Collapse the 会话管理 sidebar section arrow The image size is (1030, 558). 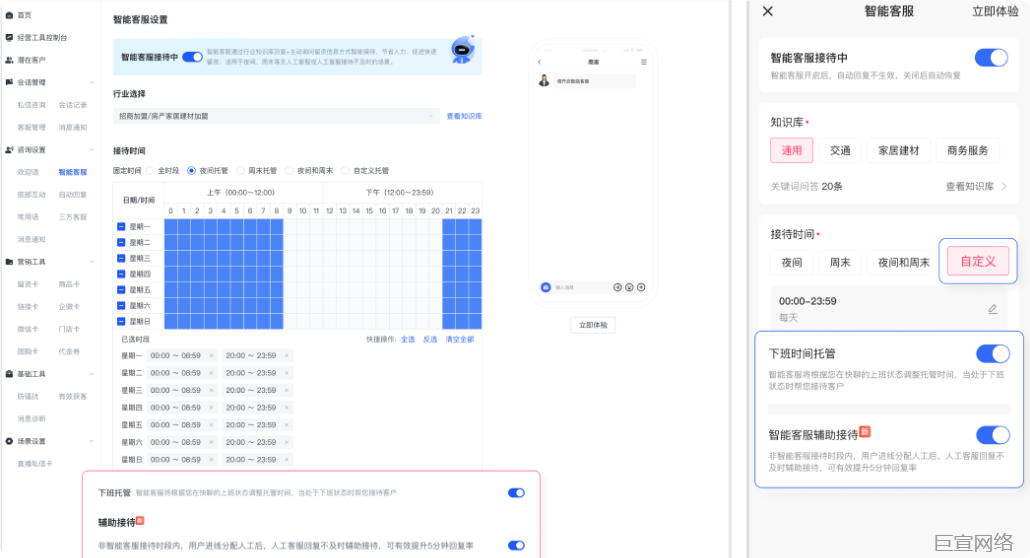point(91,82)
